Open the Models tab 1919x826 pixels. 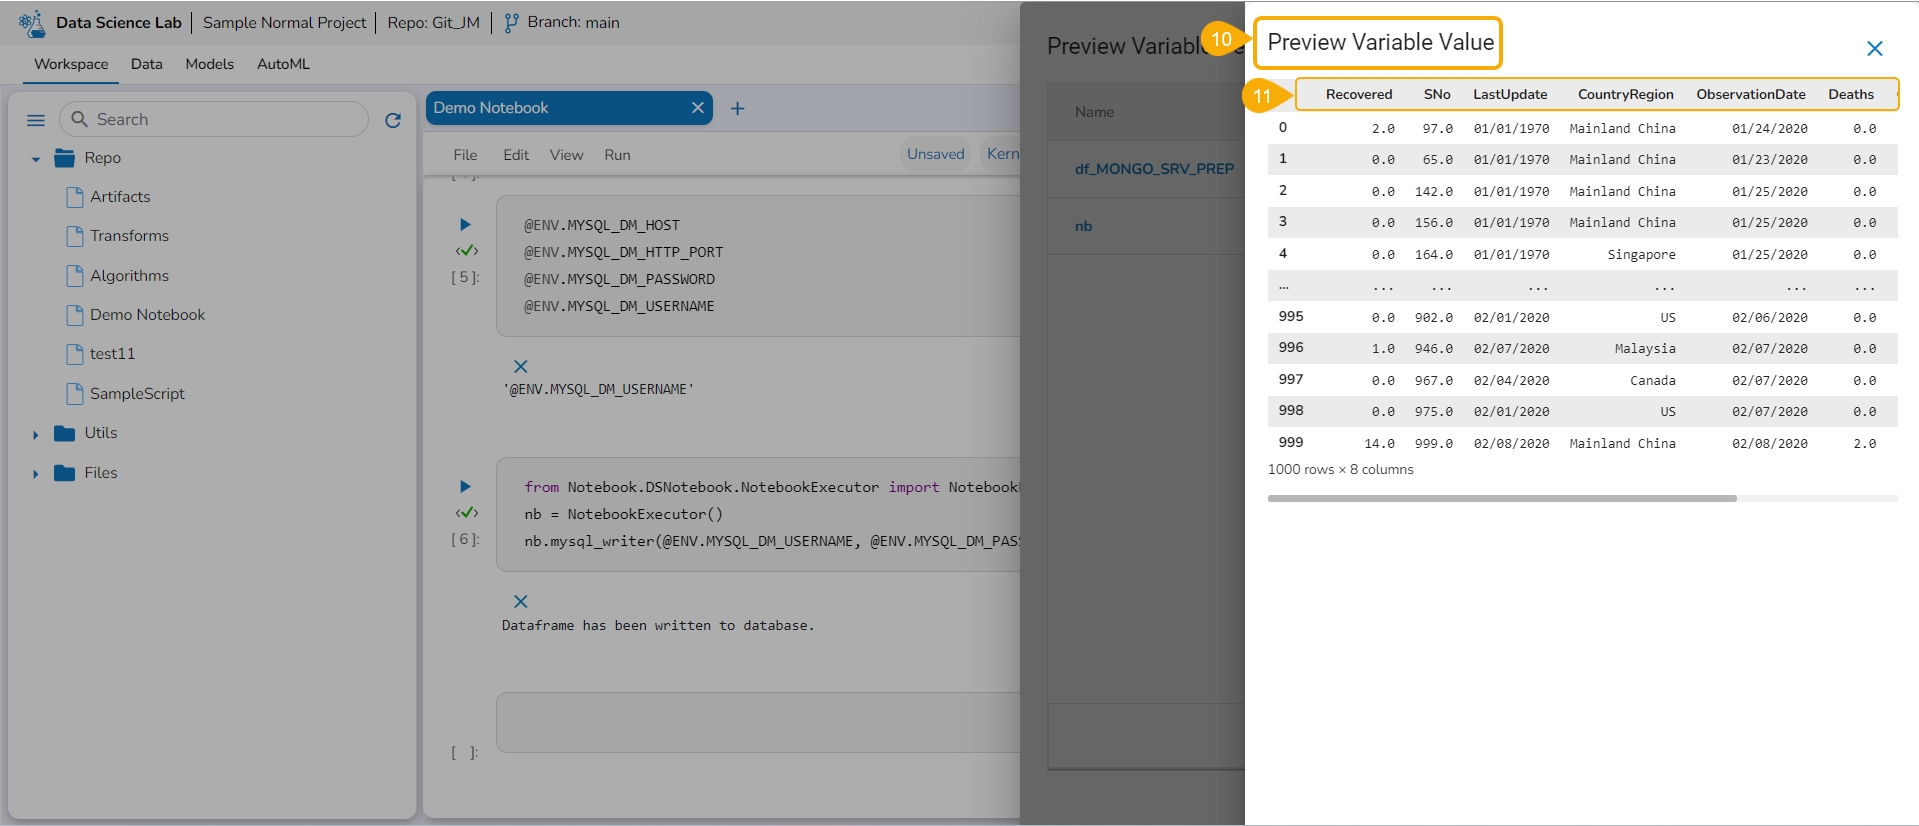click(x=209, y=64)
